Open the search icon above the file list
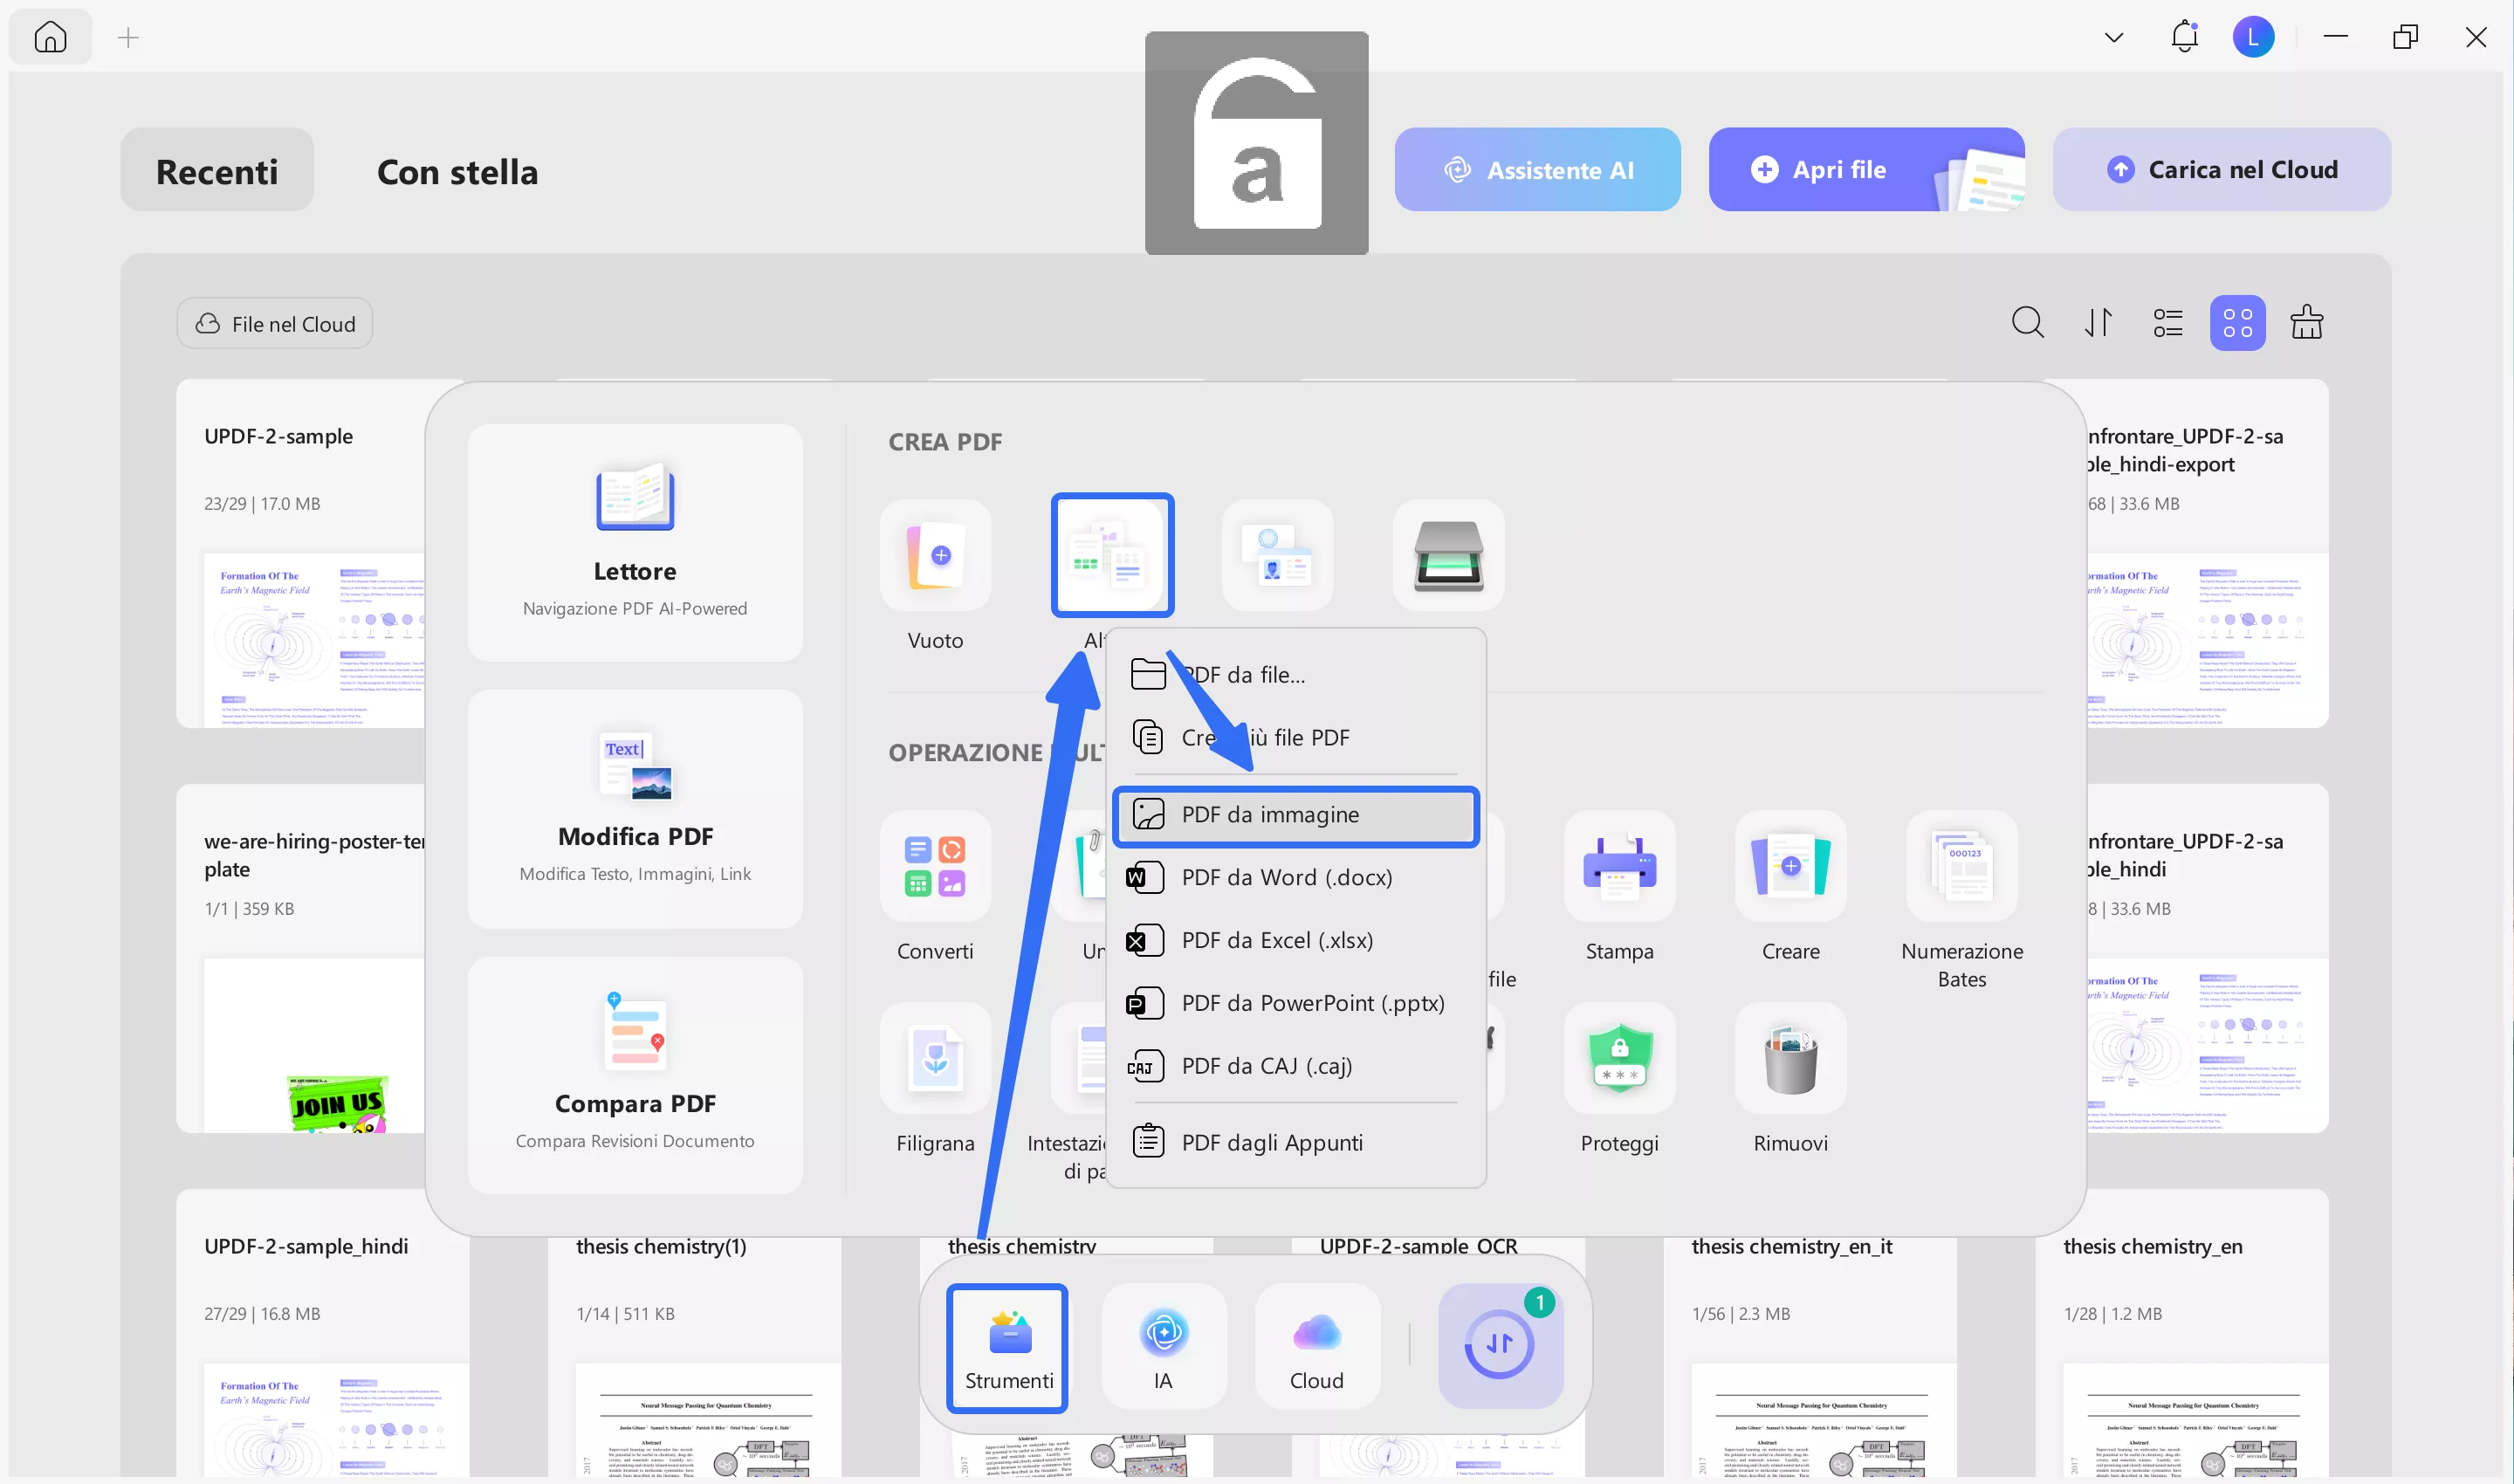 coord(2027,322)
